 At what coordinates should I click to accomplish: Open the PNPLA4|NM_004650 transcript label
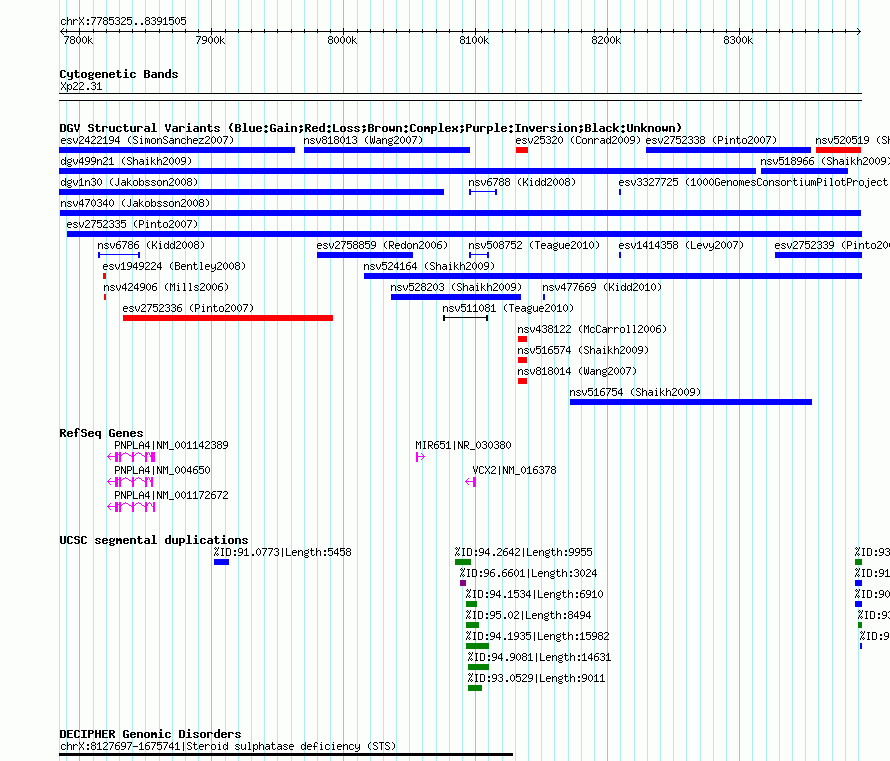pyautogui.click(x=162, y=470)
